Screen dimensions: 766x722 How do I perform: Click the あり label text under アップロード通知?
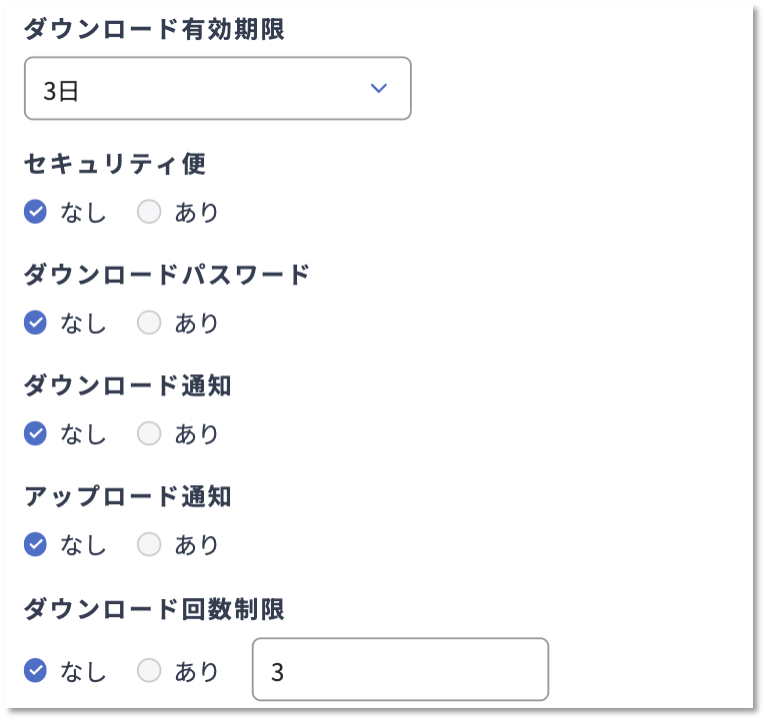196,546
